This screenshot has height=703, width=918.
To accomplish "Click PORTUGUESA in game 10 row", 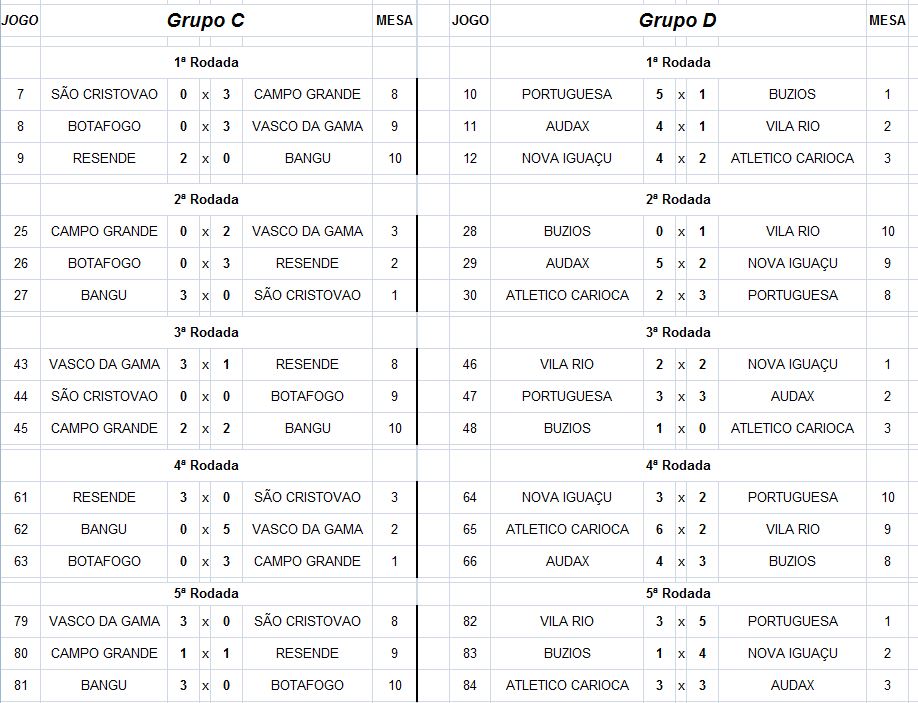I will [x=567, y=94].
